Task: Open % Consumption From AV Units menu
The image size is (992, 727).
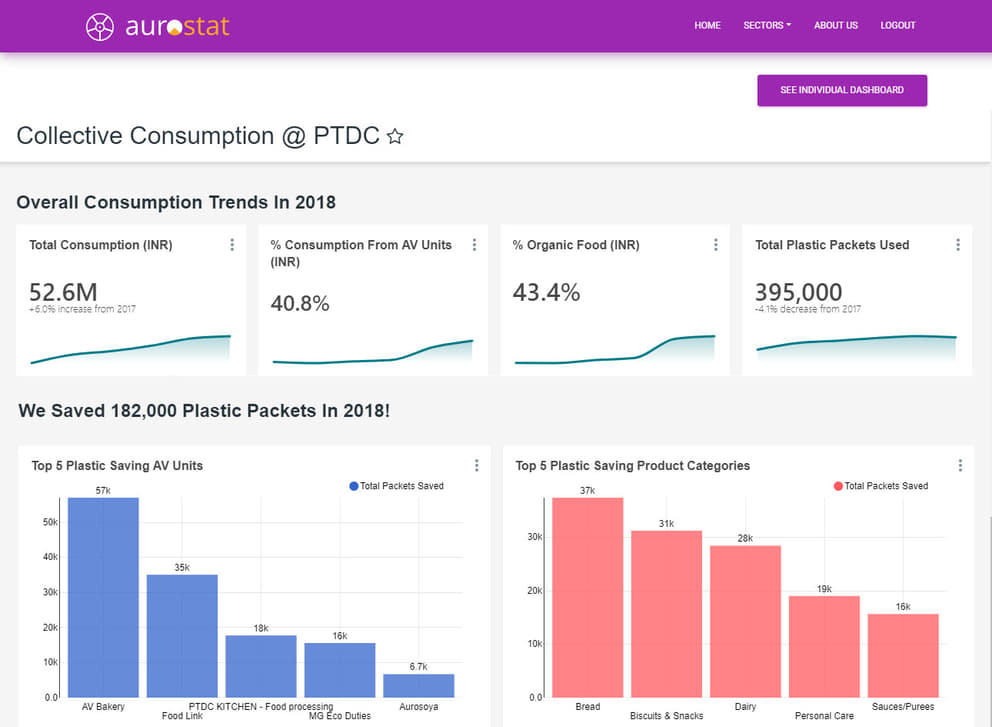Action: 474,245
